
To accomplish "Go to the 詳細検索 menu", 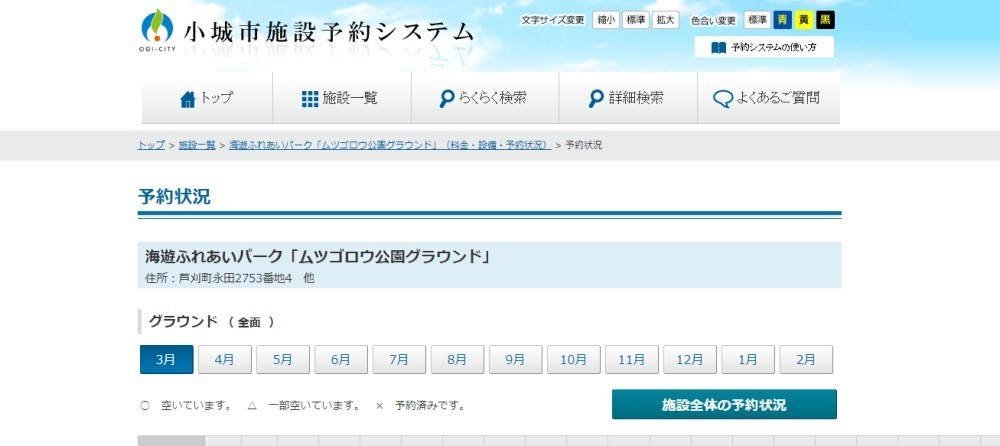I will click(x=628, y=98).
